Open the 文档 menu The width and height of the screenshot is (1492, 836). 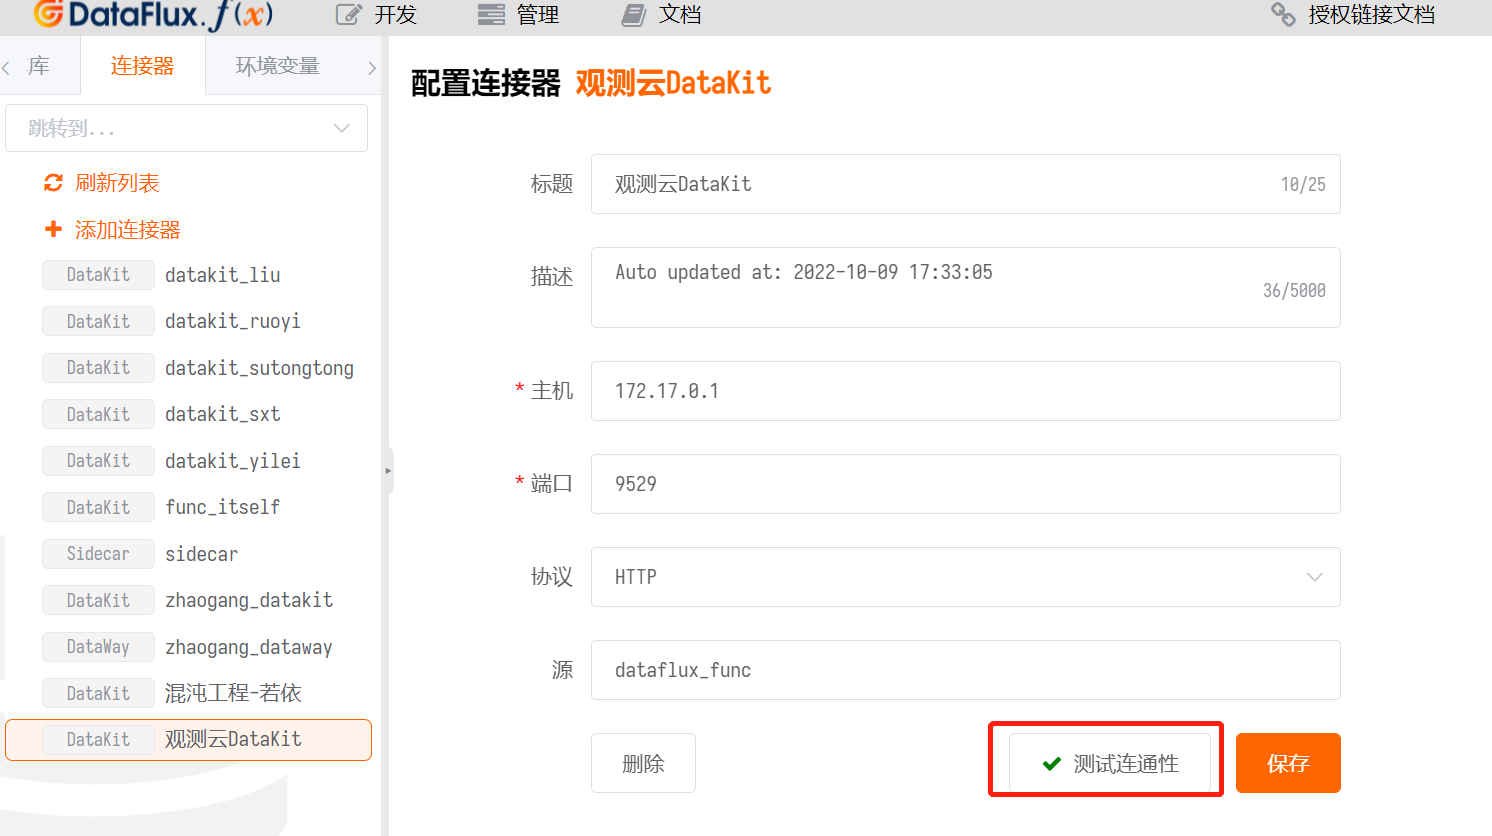click(661, 14)
